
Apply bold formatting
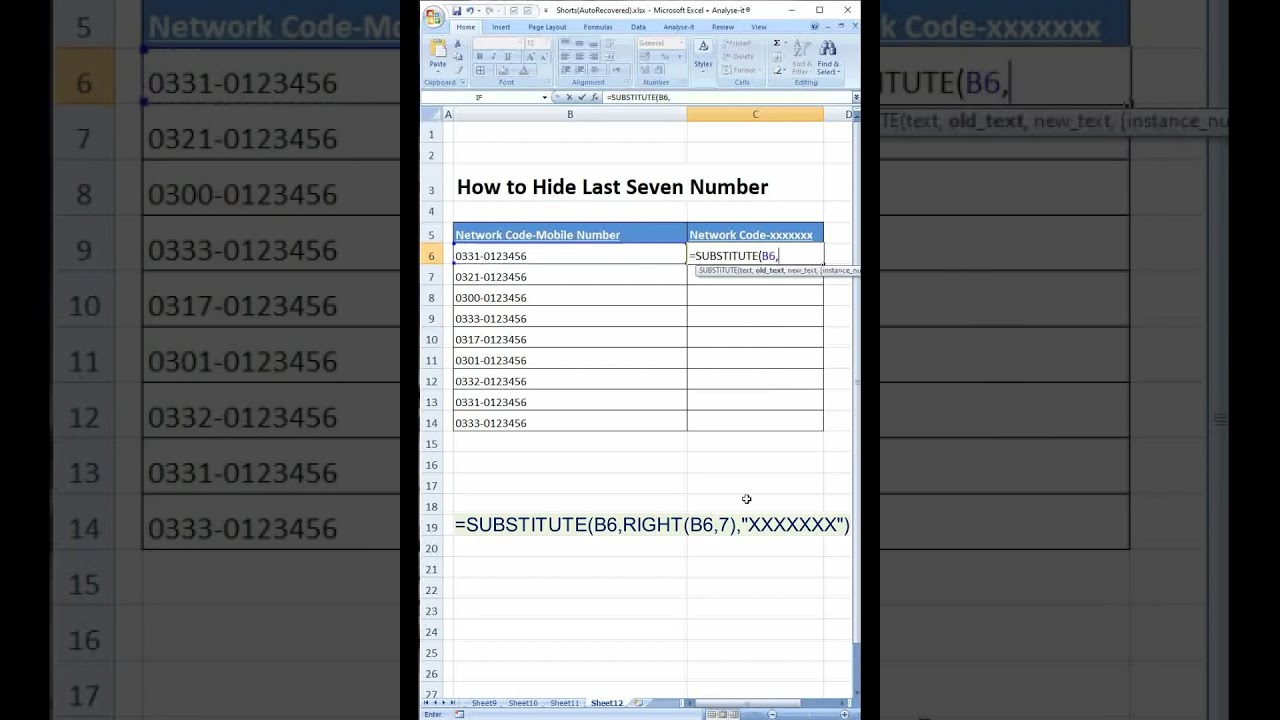coord(480,57)
